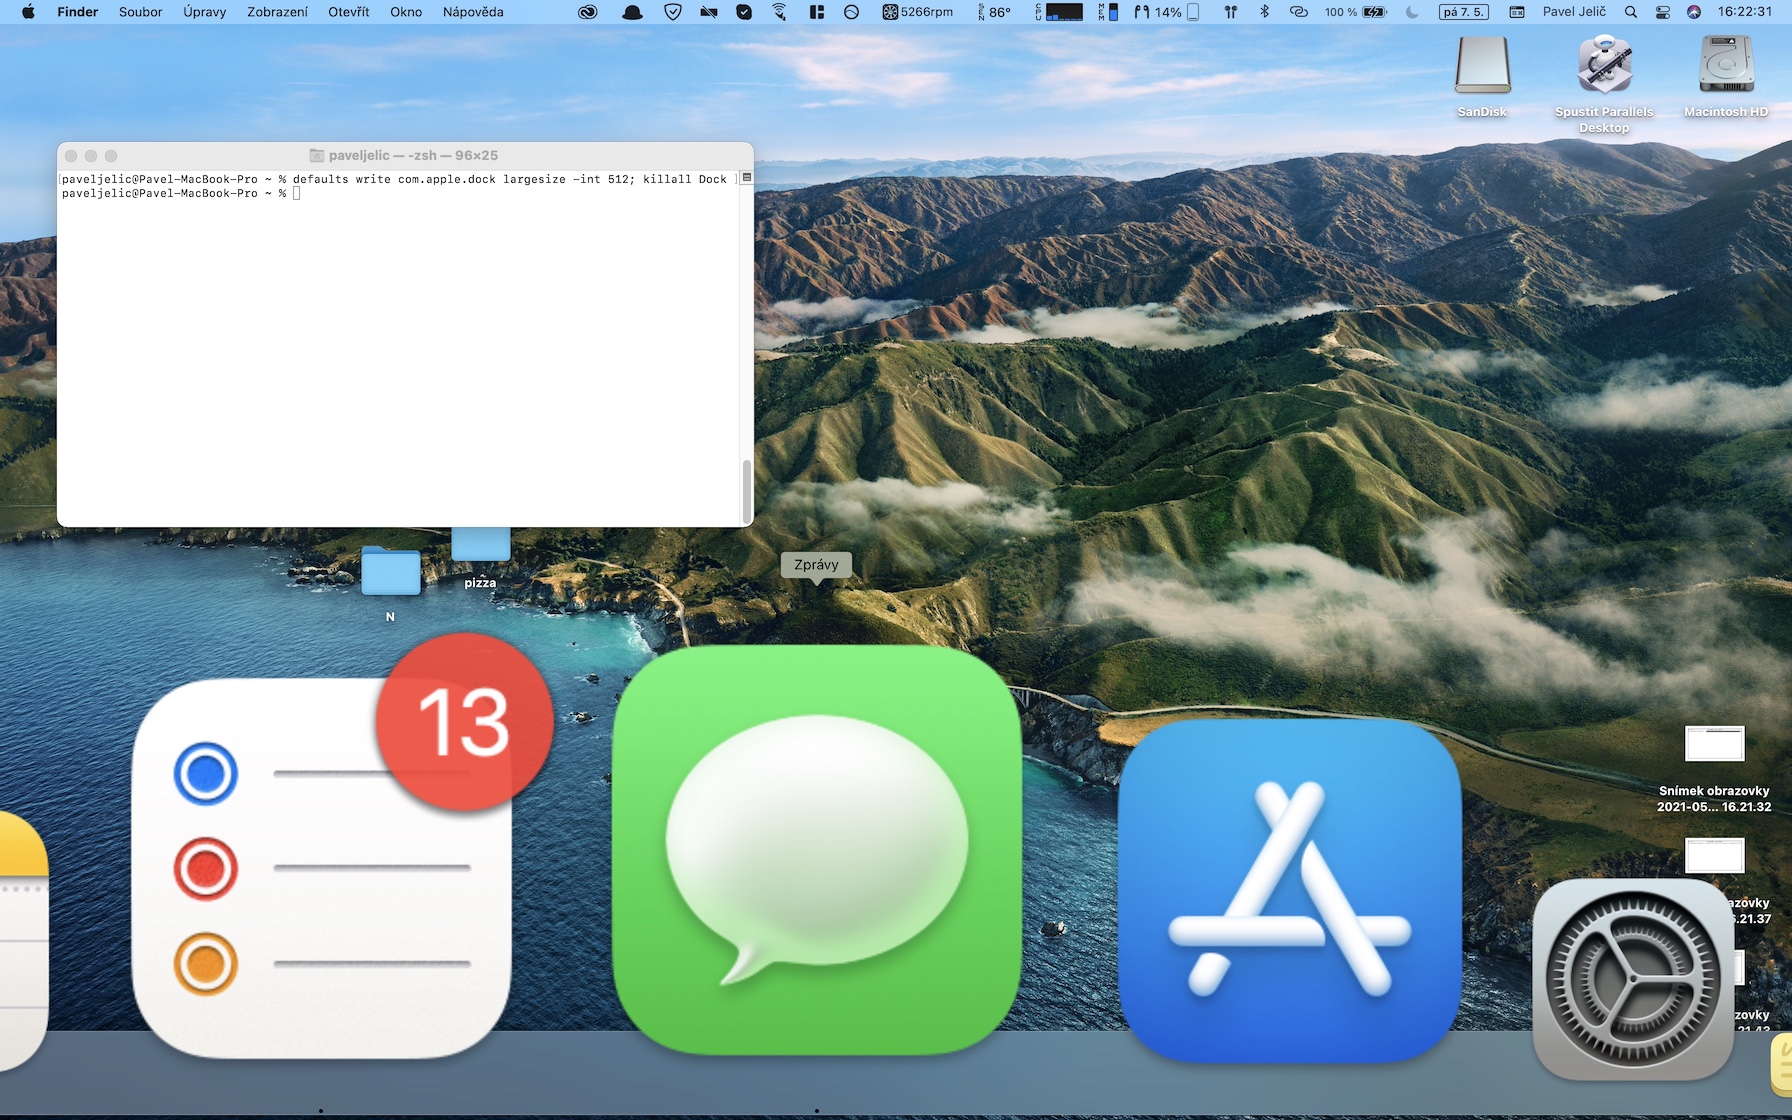Screen dimensions: 1792x1120
Task: Expand the battery 100 % status menu
Action: point(1355,12)
